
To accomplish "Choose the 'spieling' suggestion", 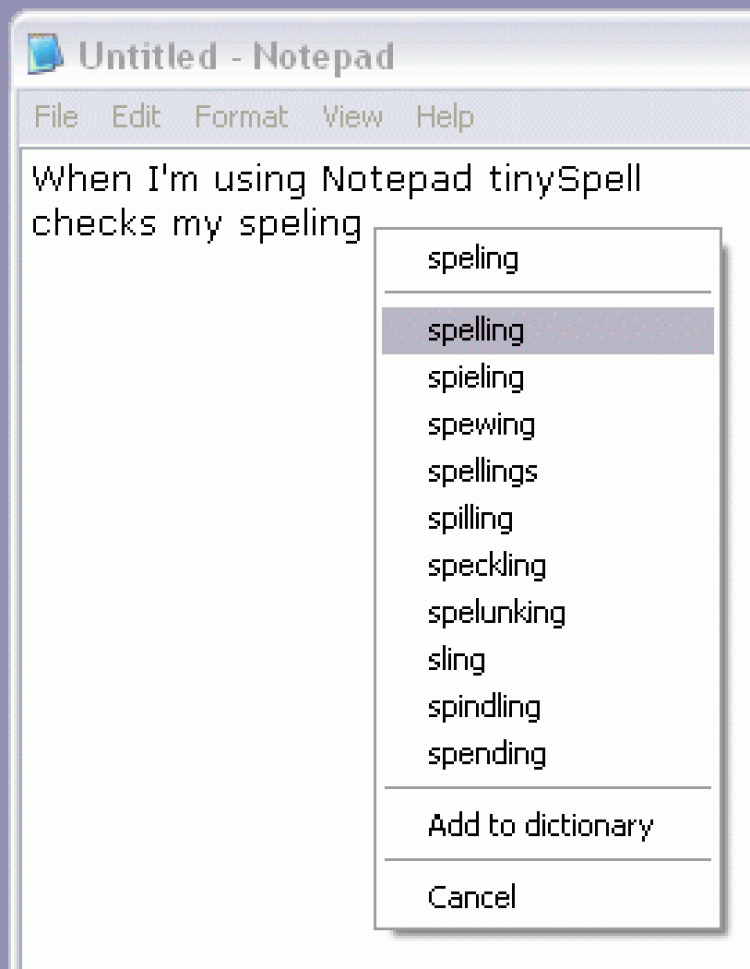I will pyautogui.click(x=476, y=377).
